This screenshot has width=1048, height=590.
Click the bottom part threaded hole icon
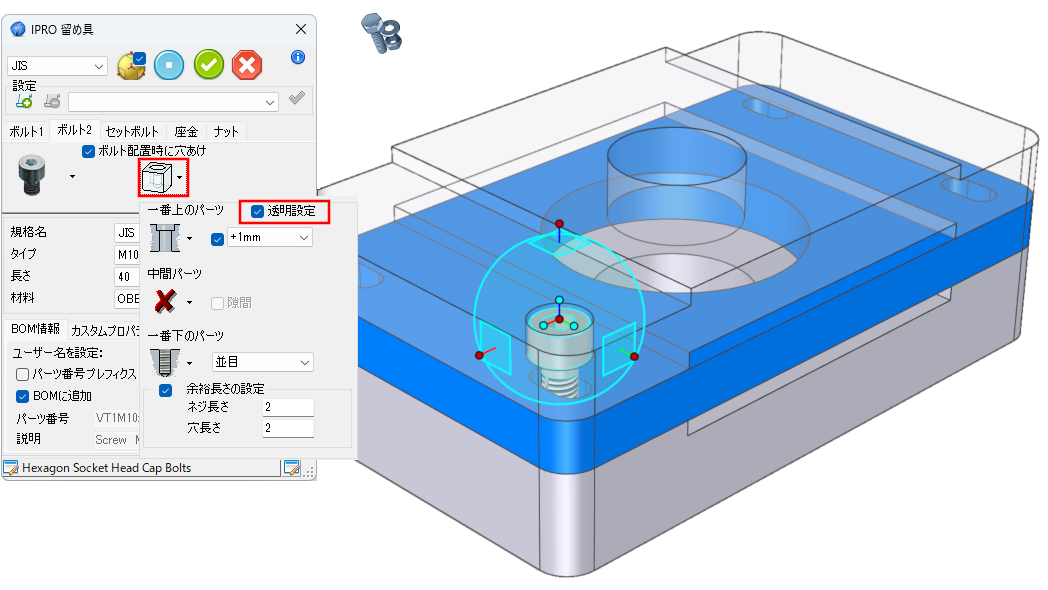[x=164, y=362]
